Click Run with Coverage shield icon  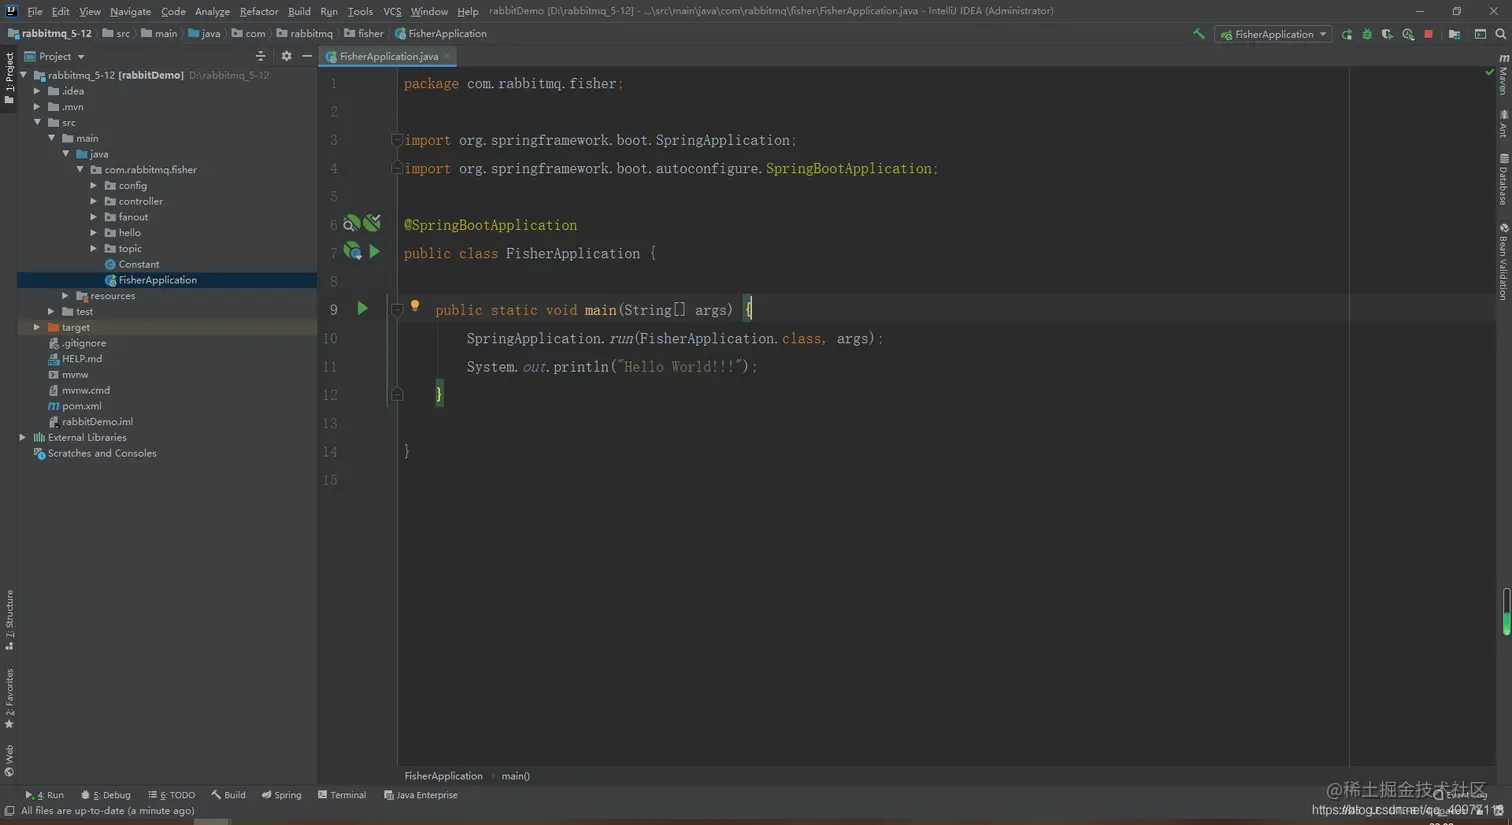1387,34
